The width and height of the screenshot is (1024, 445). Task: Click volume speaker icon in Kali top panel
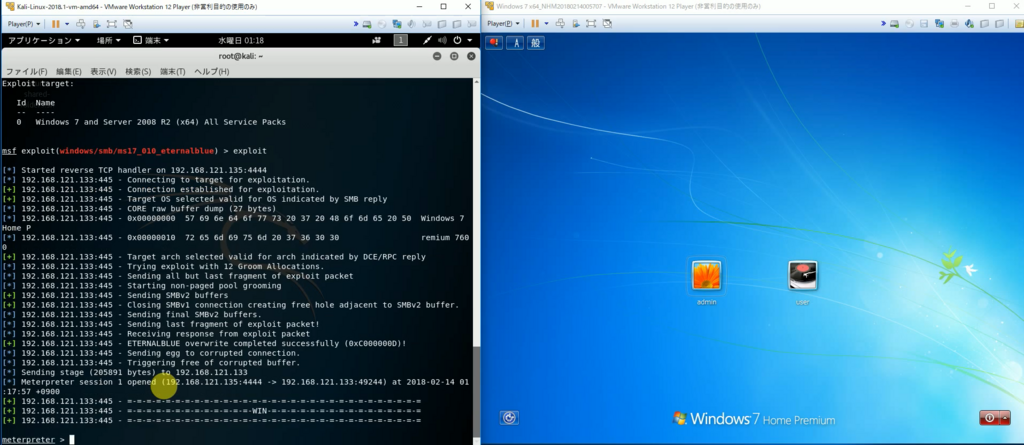(x=442, y=41)
